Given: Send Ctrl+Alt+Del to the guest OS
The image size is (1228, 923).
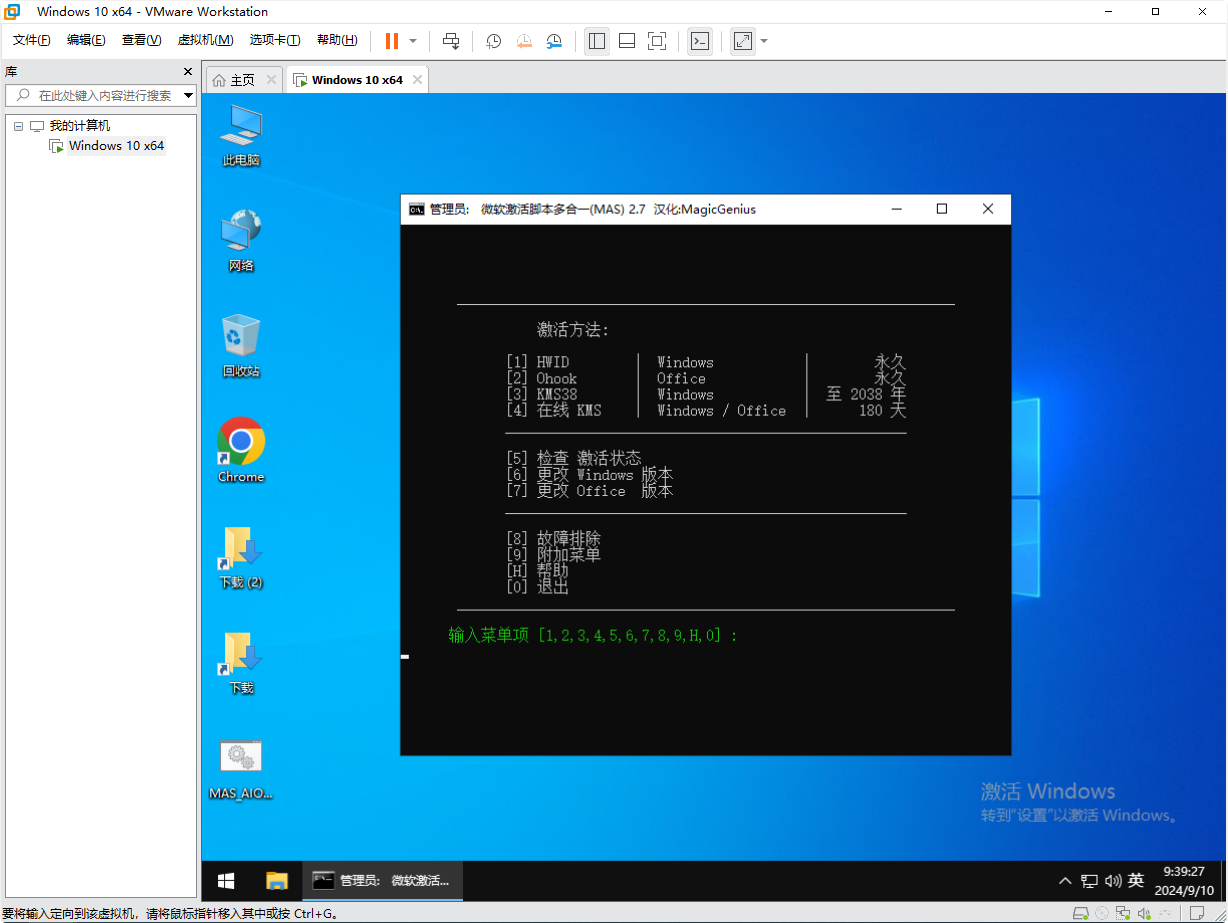Looking at the screenshot, I should [451, 41].
